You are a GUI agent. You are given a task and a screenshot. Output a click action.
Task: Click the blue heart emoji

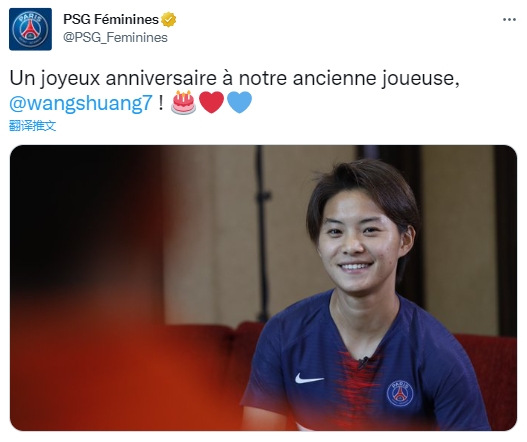239,102
